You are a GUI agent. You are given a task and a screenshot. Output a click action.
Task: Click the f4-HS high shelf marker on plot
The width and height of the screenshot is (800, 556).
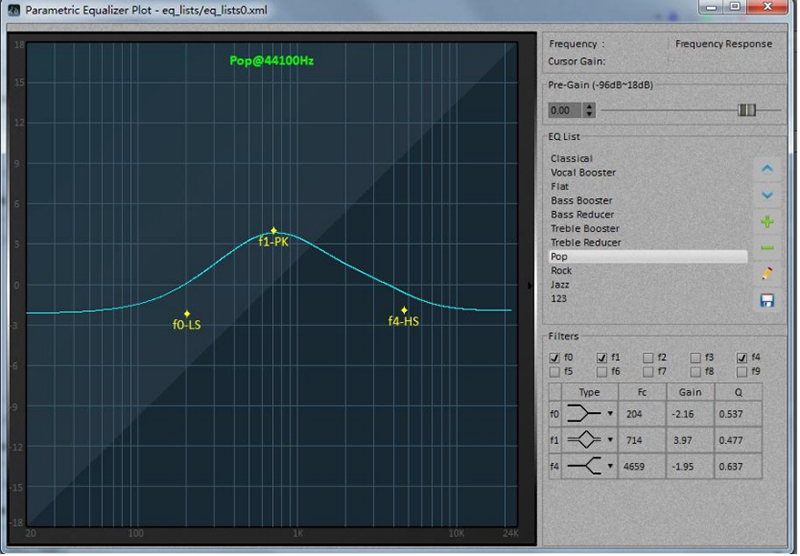(x=405, y=310)
